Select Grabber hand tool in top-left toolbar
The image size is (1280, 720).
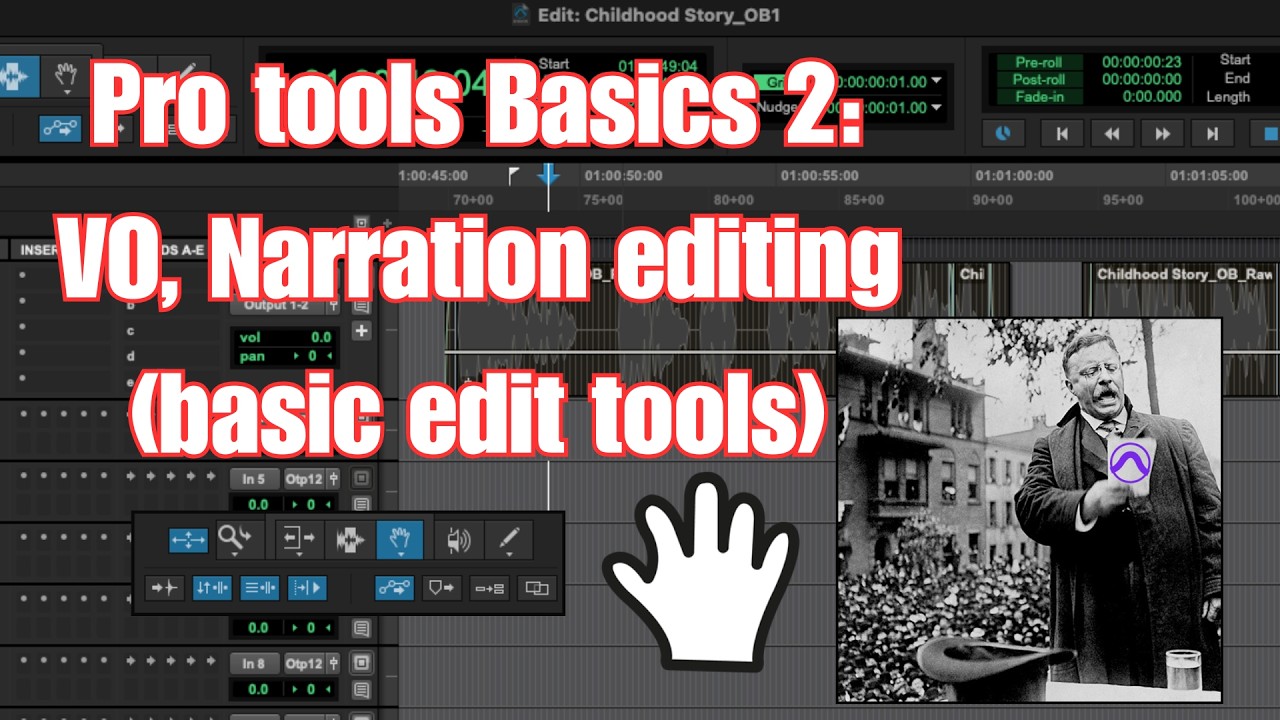tap(65, 77)
